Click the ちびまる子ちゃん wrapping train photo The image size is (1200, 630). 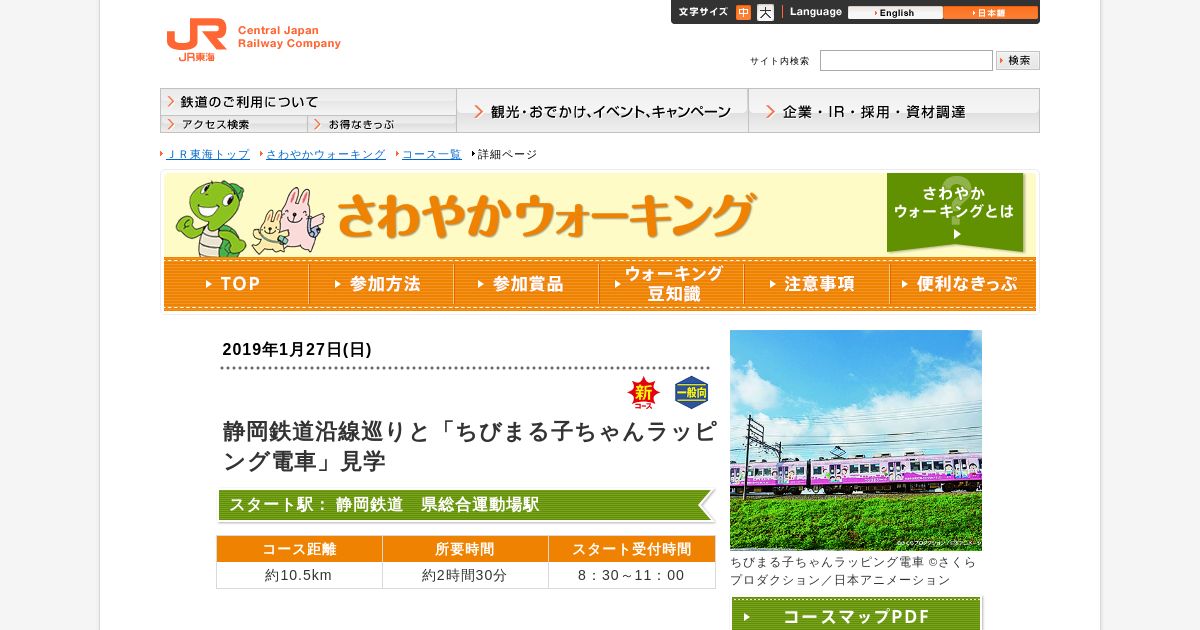pos(856,440)
